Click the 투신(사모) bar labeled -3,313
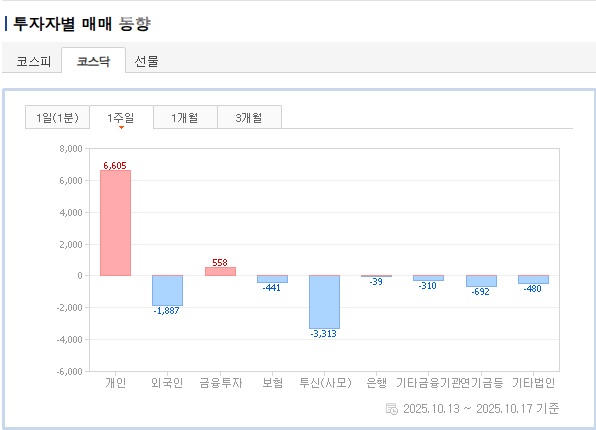 point(324,302)
